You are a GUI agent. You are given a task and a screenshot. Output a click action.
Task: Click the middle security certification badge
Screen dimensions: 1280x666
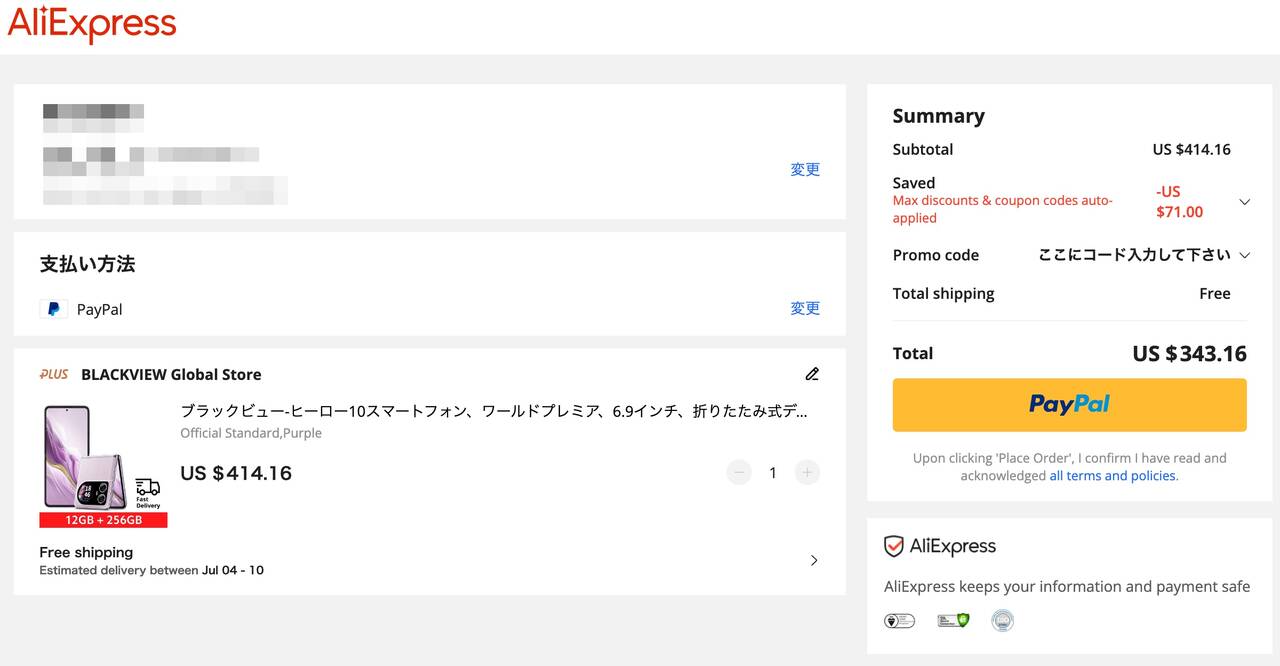point(953,621)
